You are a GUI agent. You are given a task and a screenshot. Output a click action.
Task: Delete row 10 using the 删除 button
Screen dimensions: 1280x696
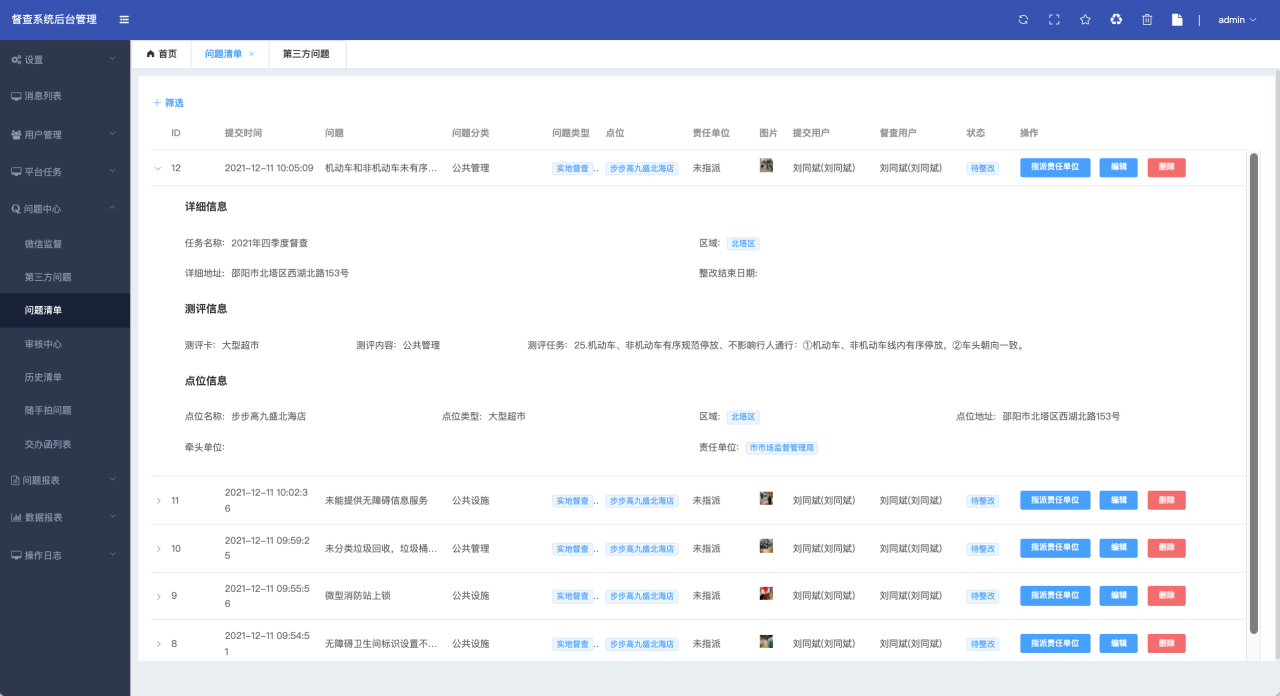coord(1166,548)
